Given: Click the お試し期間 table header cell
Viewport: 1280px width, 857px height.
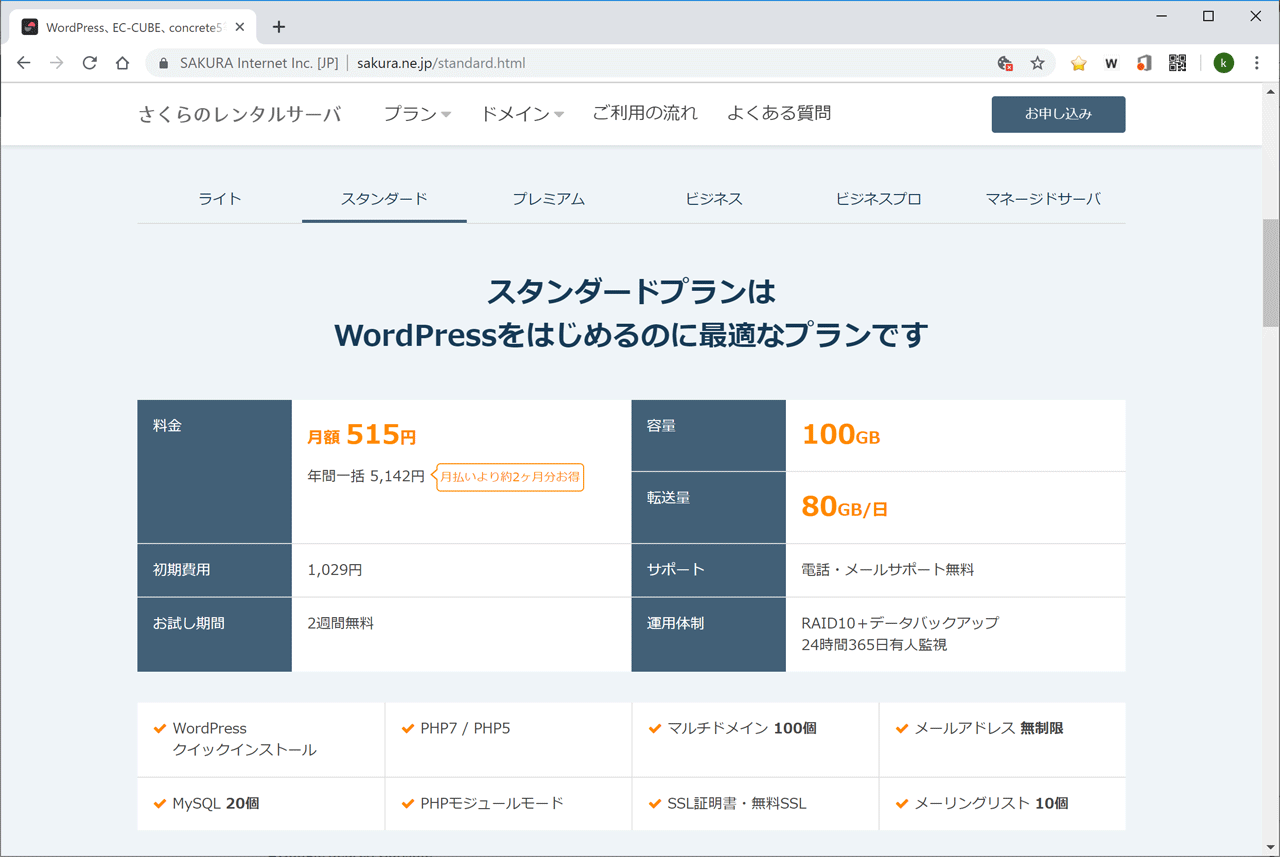Looking at the screenshot, I should [x=215, y=634].
